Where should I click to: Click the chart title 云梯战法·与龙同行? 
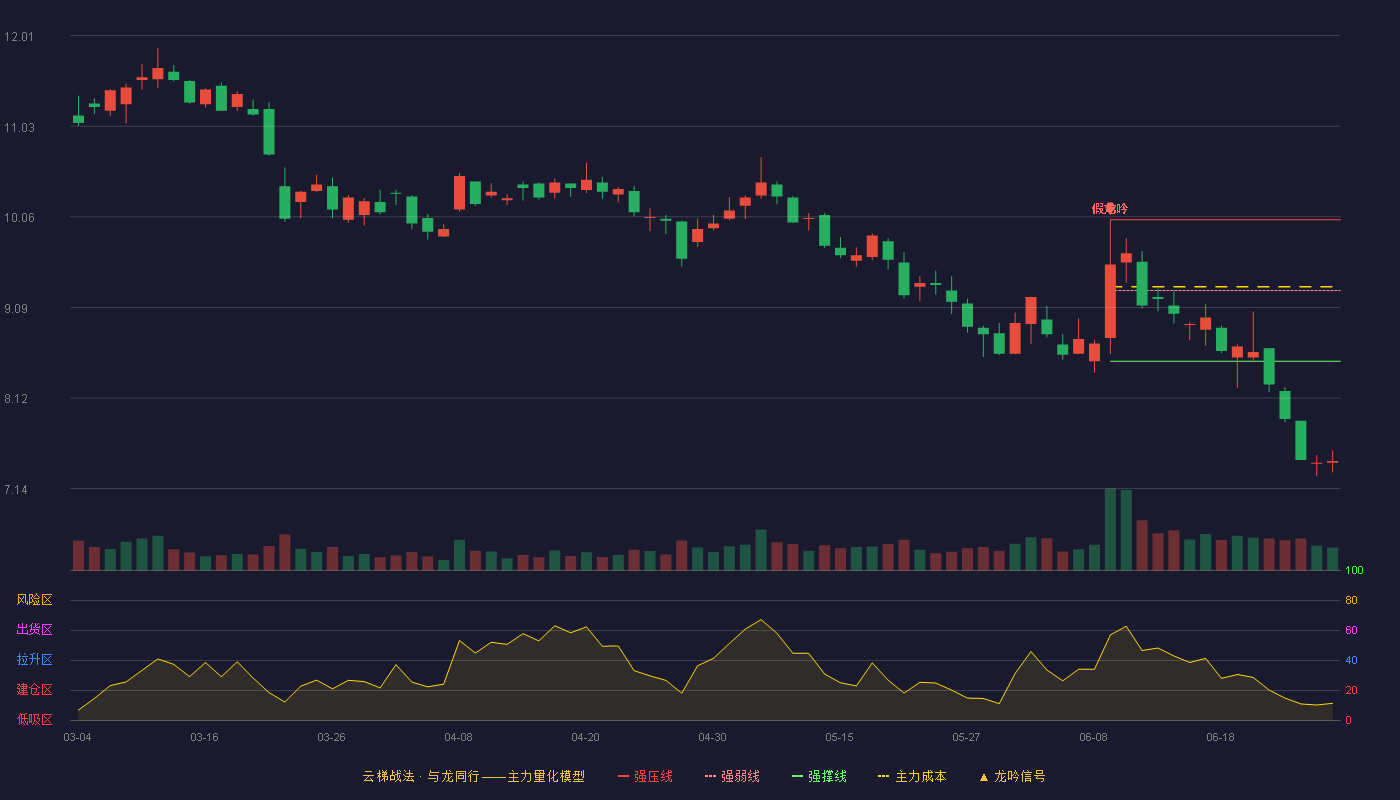click(421, 776)
